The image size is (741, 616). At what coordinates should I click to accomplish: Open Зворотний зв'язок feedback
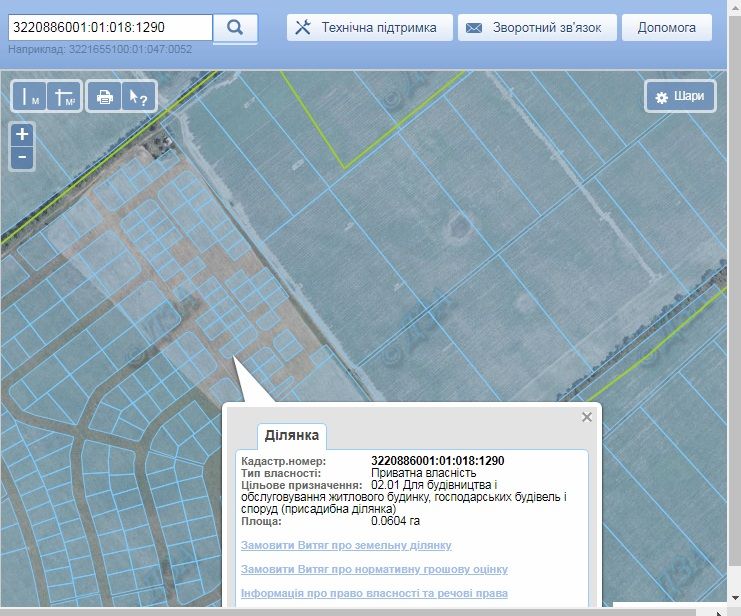537,27
